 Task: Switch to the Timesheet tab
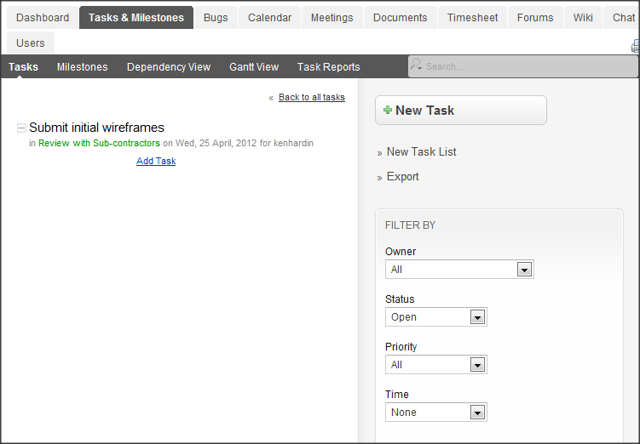tap(472, 18)
